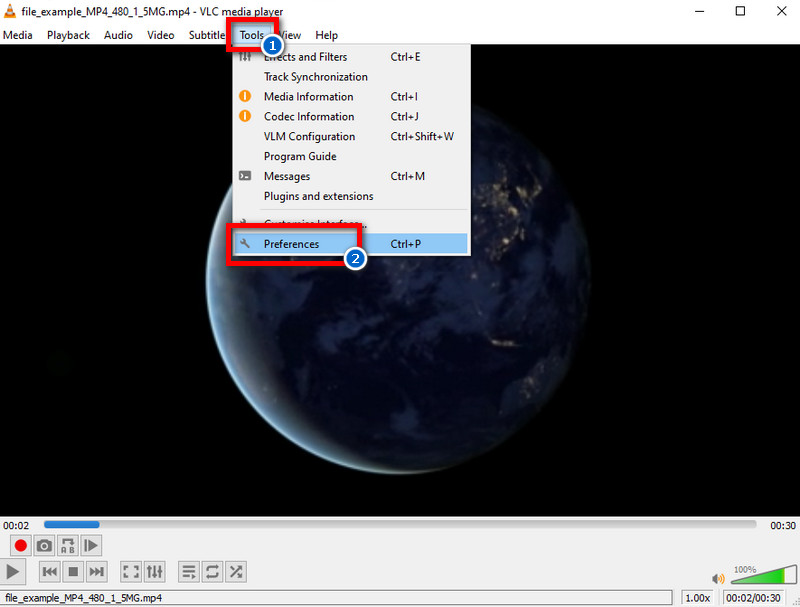The width and height of the screenshot is (800, 607).
Task: Toggle random shuffle playback
Action: pyautogui.click(x=236, y=572)
